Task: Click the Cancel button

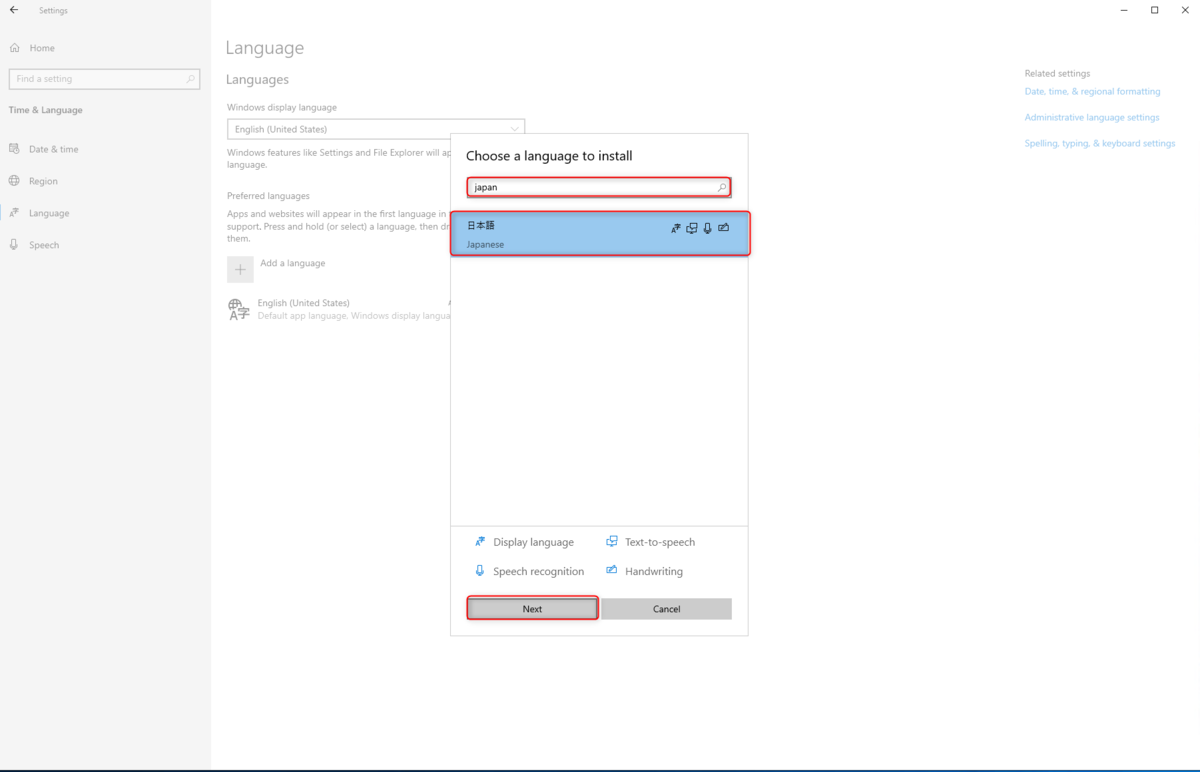Action: (x=667, y=609)
